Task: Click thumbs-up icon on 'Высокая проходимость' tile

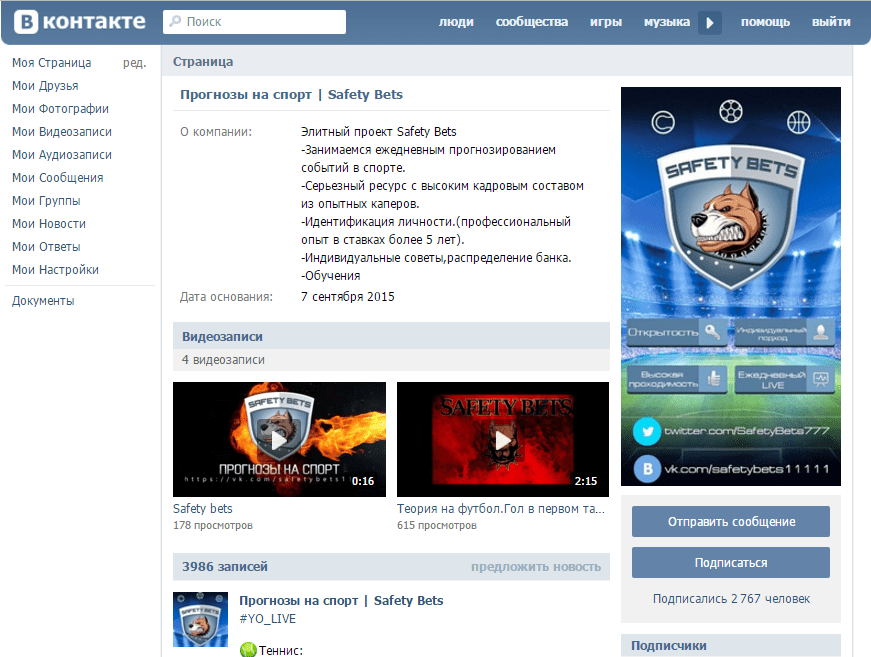Action: [x=714, y=379]
